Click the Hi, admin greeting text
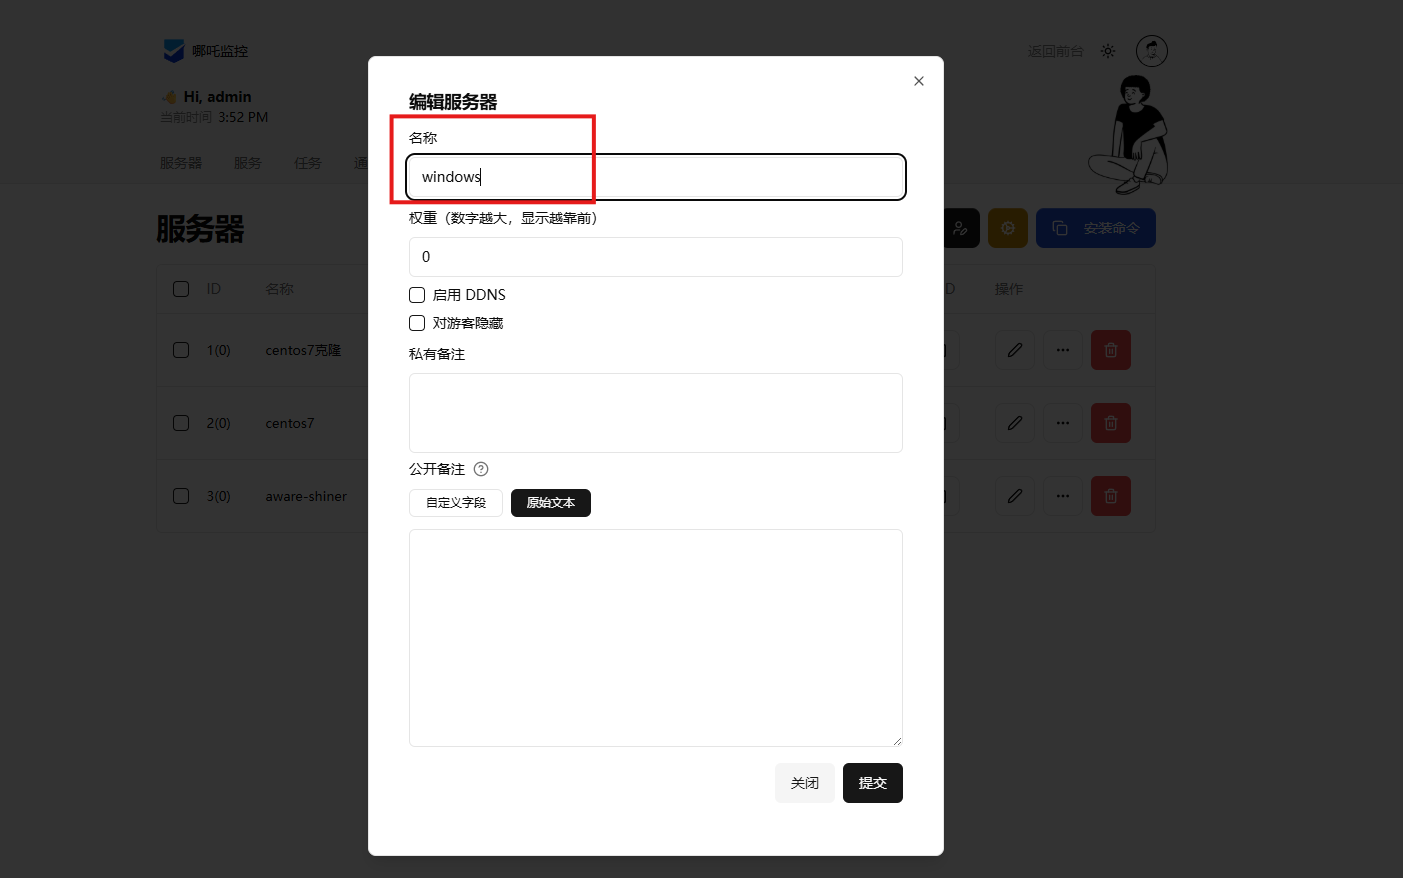 [217, 97]
